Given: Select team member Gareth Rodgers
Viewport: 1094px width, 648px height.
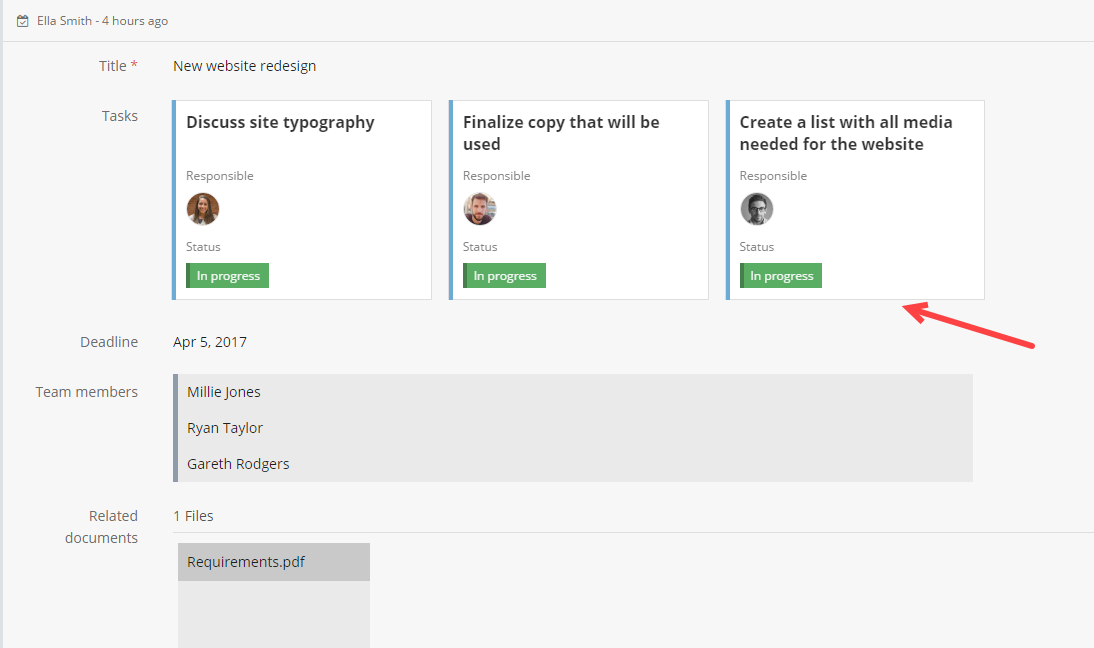Looking at the screenshot, I should pyautogui.click(x=238, y=464).
